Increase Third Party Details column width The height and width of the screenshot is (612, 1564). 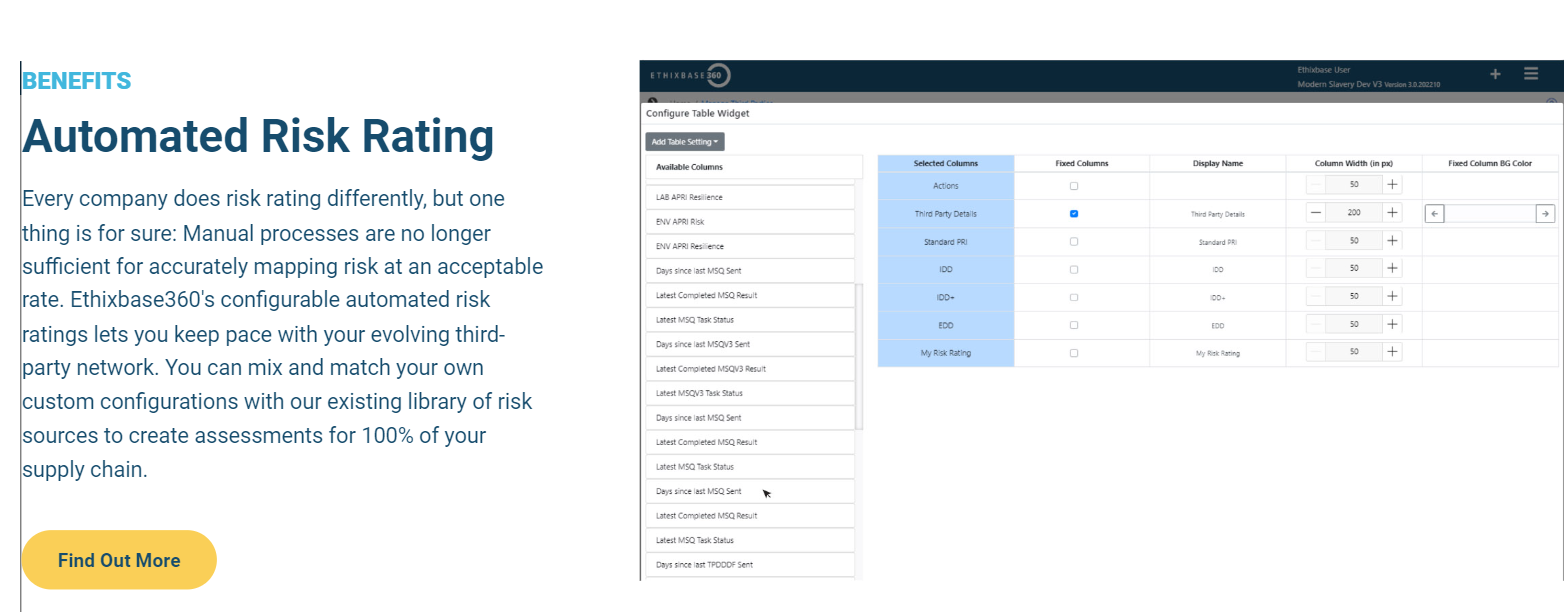pos(1392,213)
